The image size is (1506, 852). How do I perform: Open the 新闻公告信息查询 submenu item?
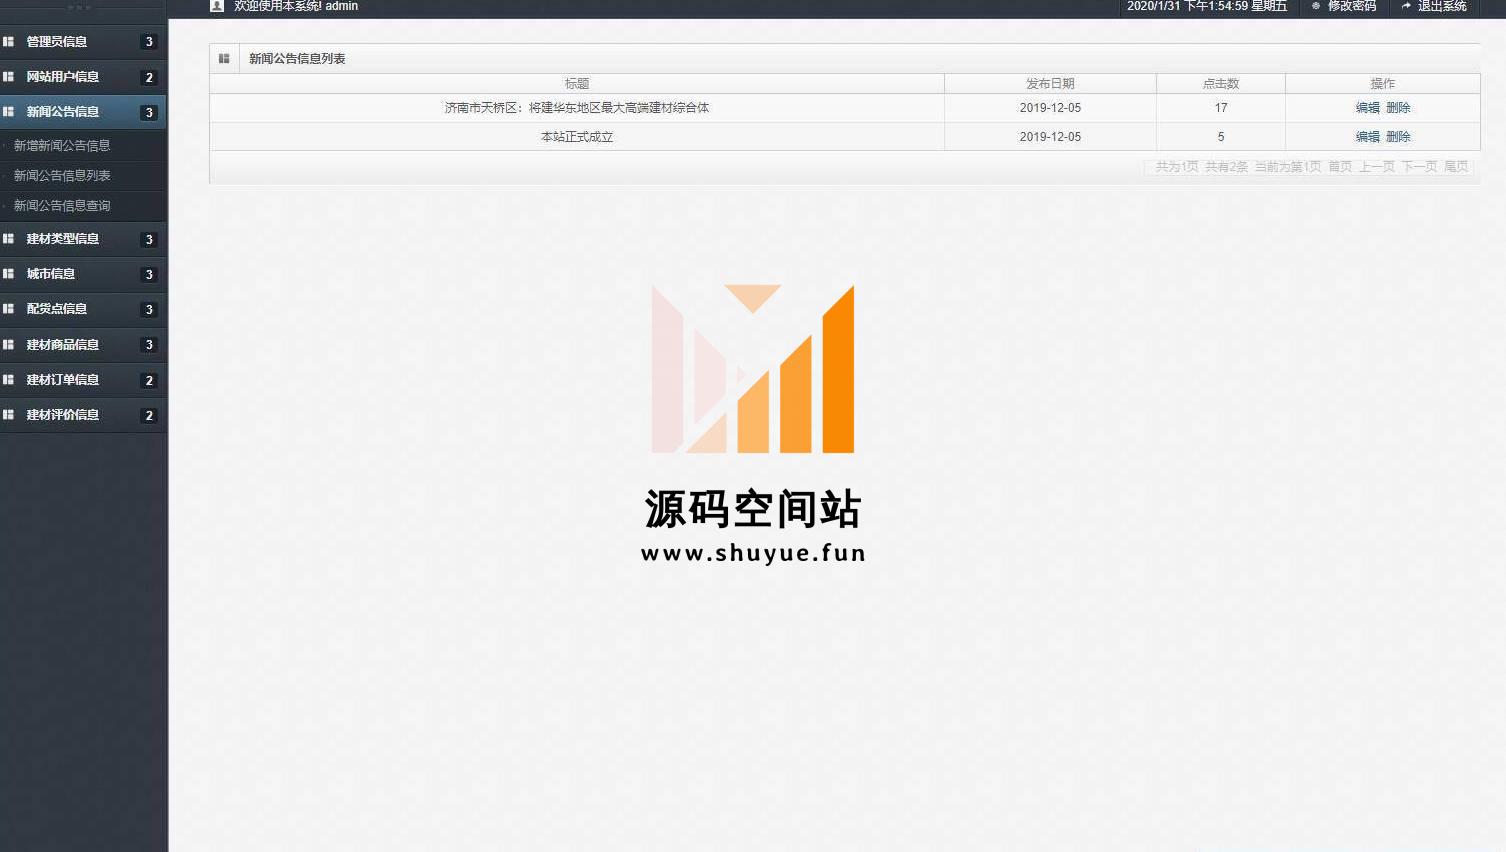click(x=62, y=206)
